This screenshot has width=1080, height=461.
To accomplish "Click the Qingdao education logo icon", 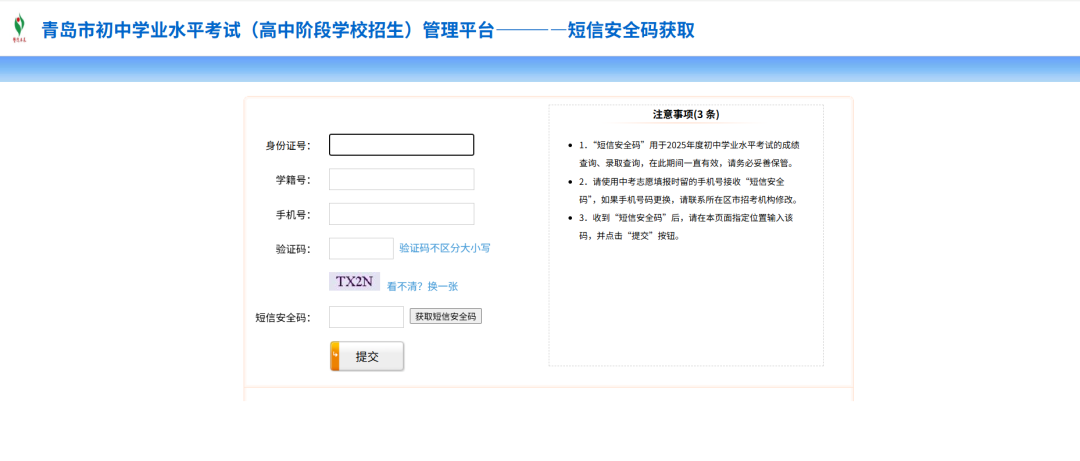I will pyautogui.click(x=21, y=29).
